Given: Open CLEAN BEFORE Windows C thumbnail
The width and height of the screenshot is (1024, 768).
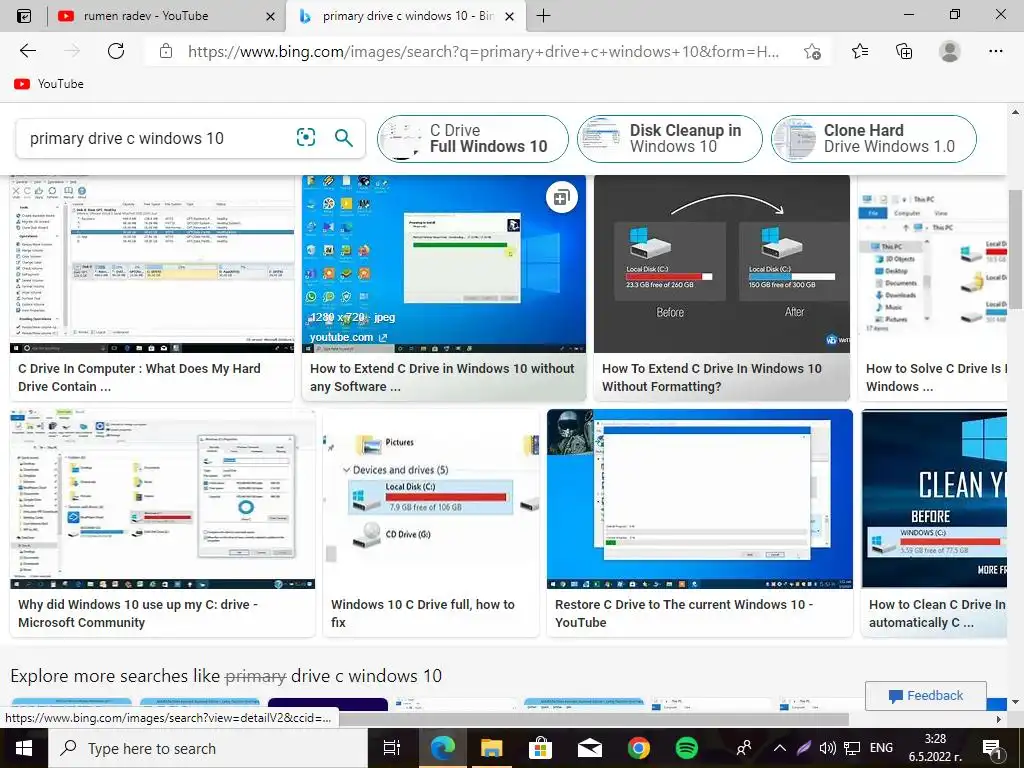Looking at the screenshot, I should point(934,499).
